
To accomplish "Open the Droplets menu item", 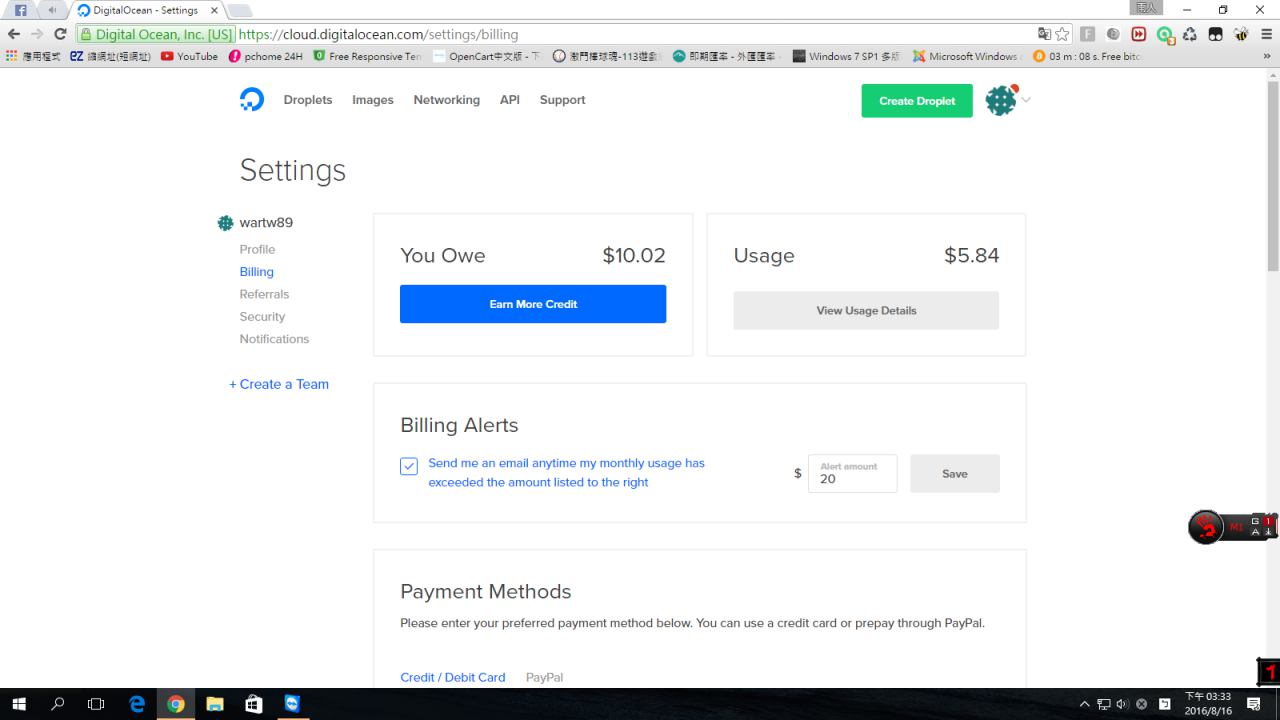I will [x=308, y=100].
